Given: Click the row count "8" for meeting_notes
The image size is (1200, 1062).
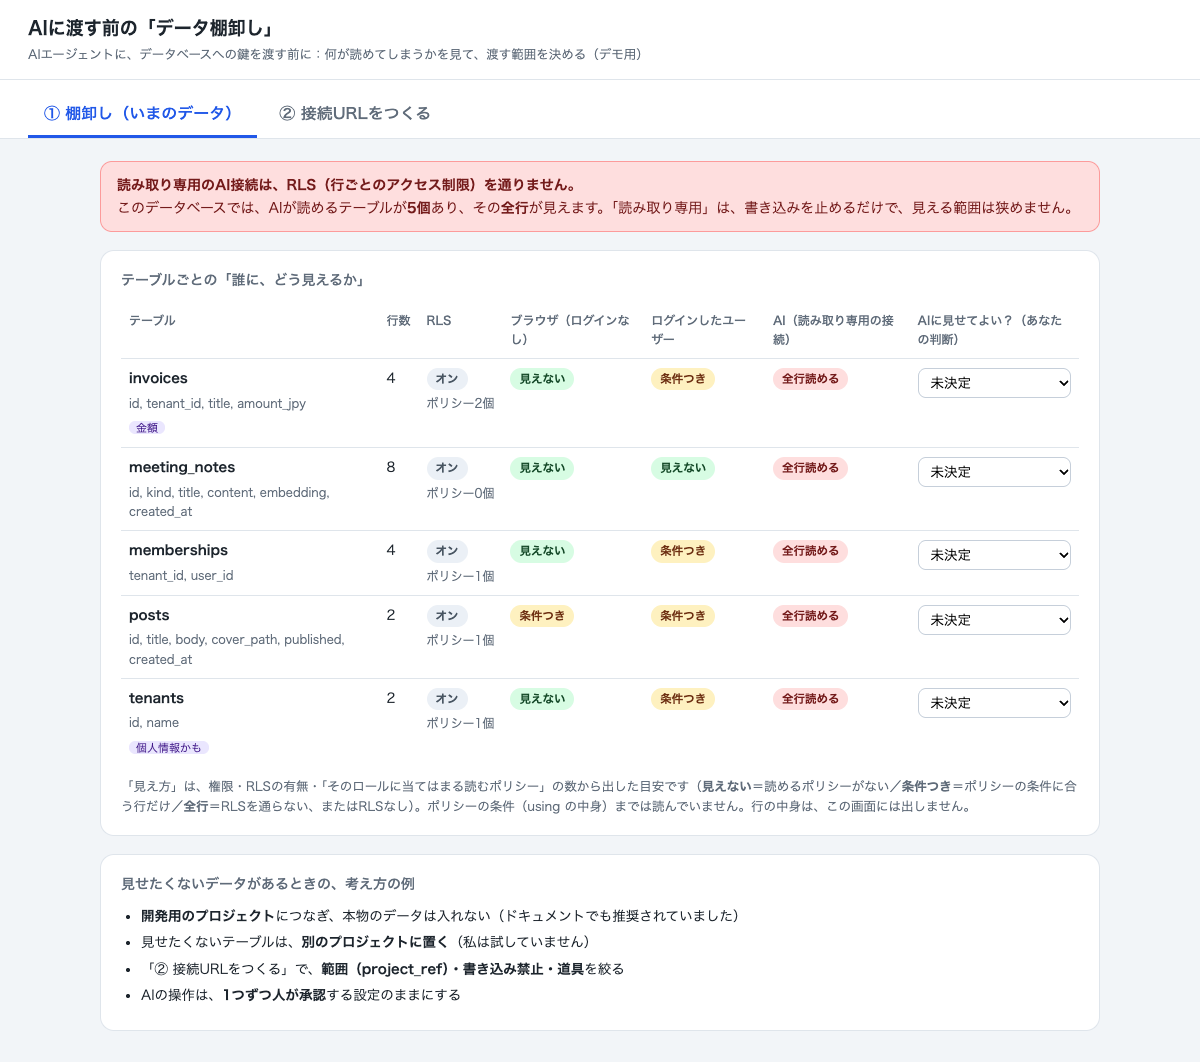Looking at the screenshot, I should [391, 467].
